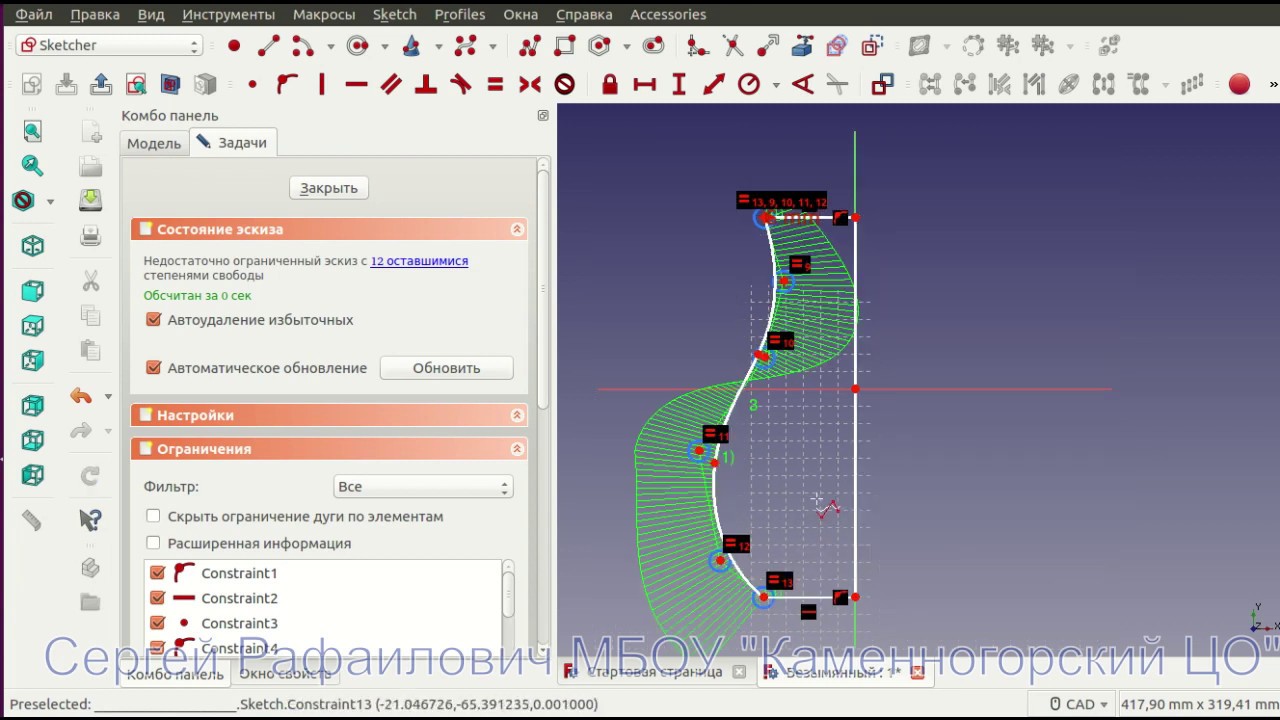
Task: Apply Equal constraint
Action: pos(495,85)
